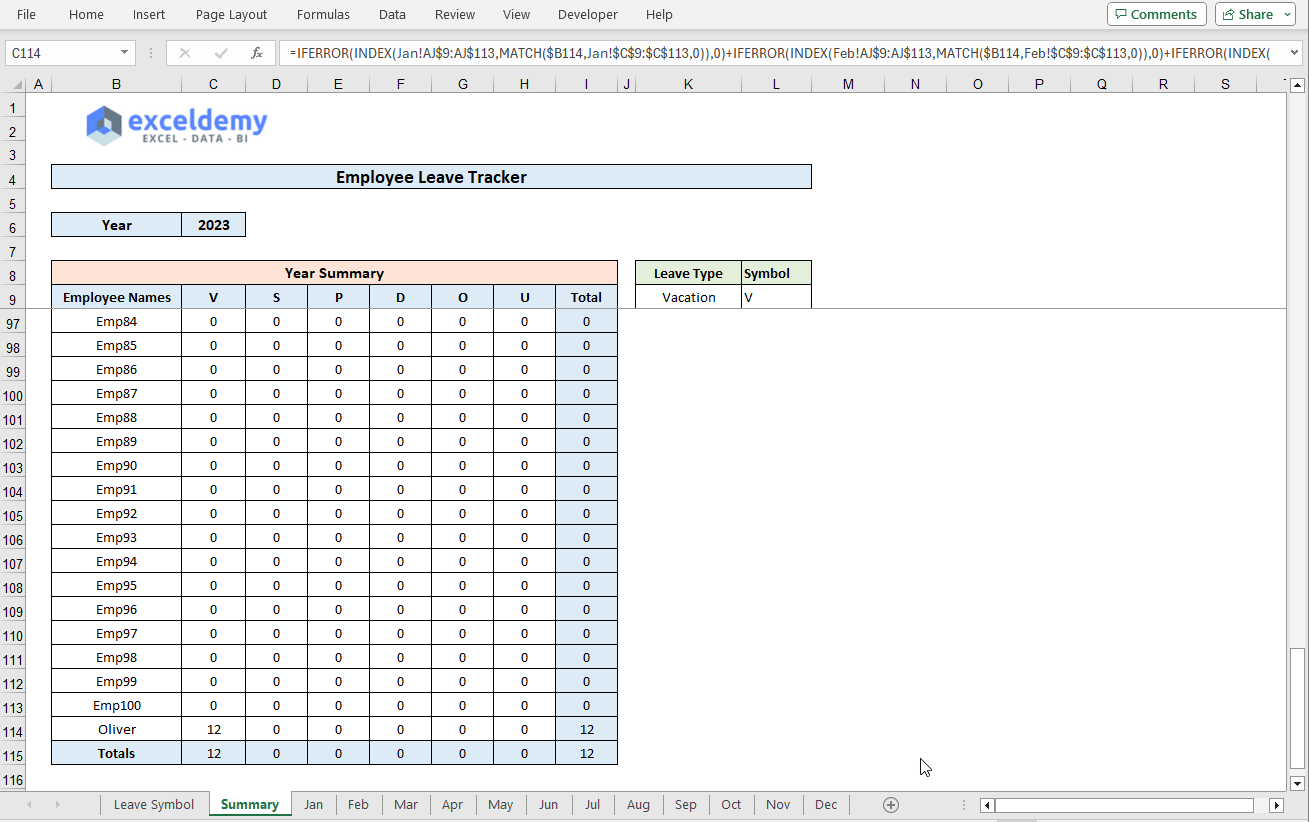This screenshot has height=822, width=1309.
Task: Switch to the Apr sheet
Action: coord(452,805)
